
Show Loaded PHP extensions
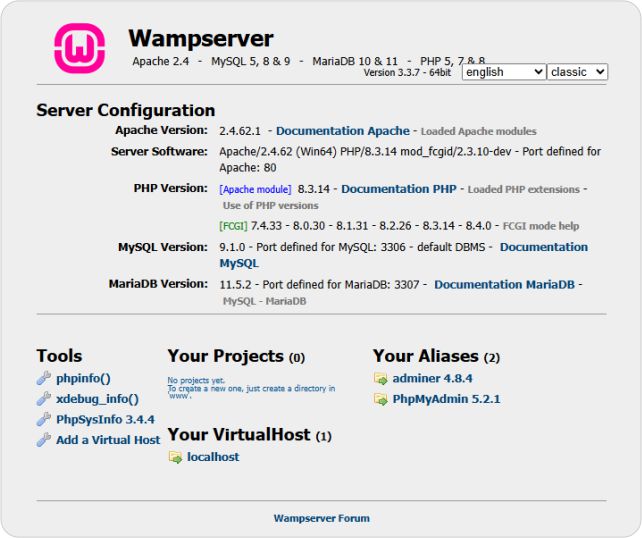(x=524, y=190)
